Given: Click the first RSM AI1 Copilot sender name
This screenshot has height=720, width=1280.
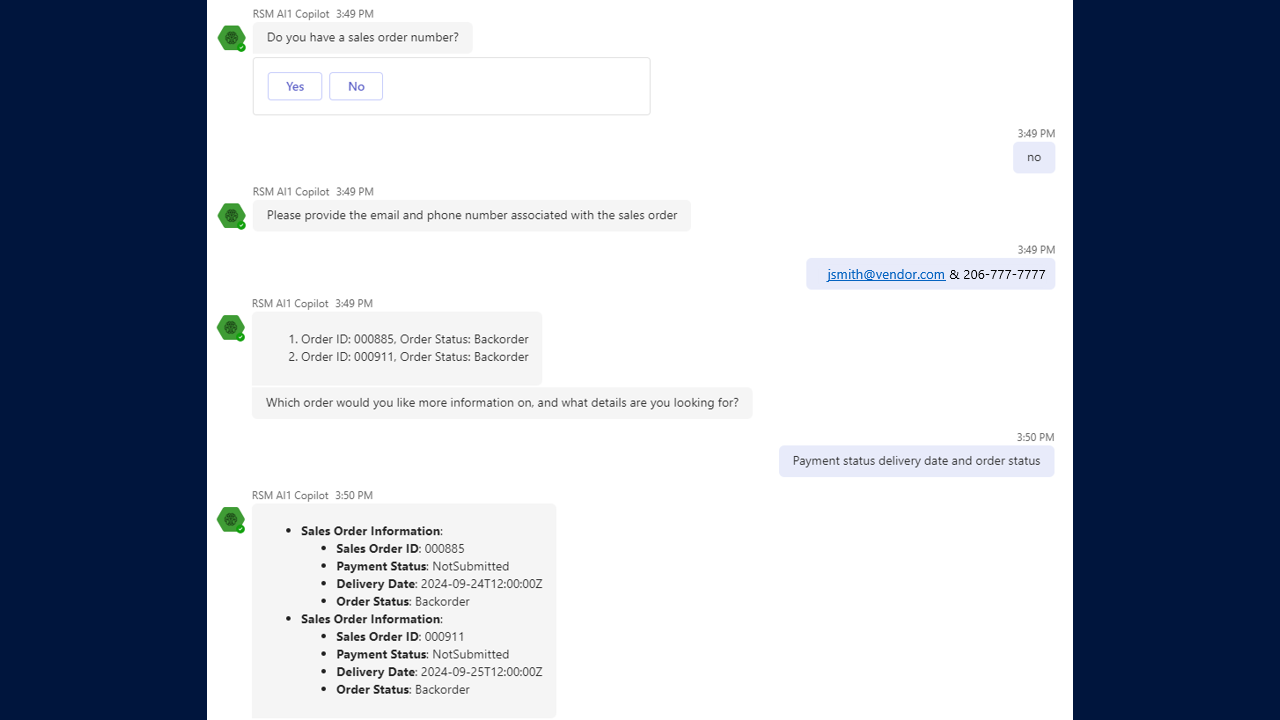Looking at the screenshot, I should click(x=291, y=14).
